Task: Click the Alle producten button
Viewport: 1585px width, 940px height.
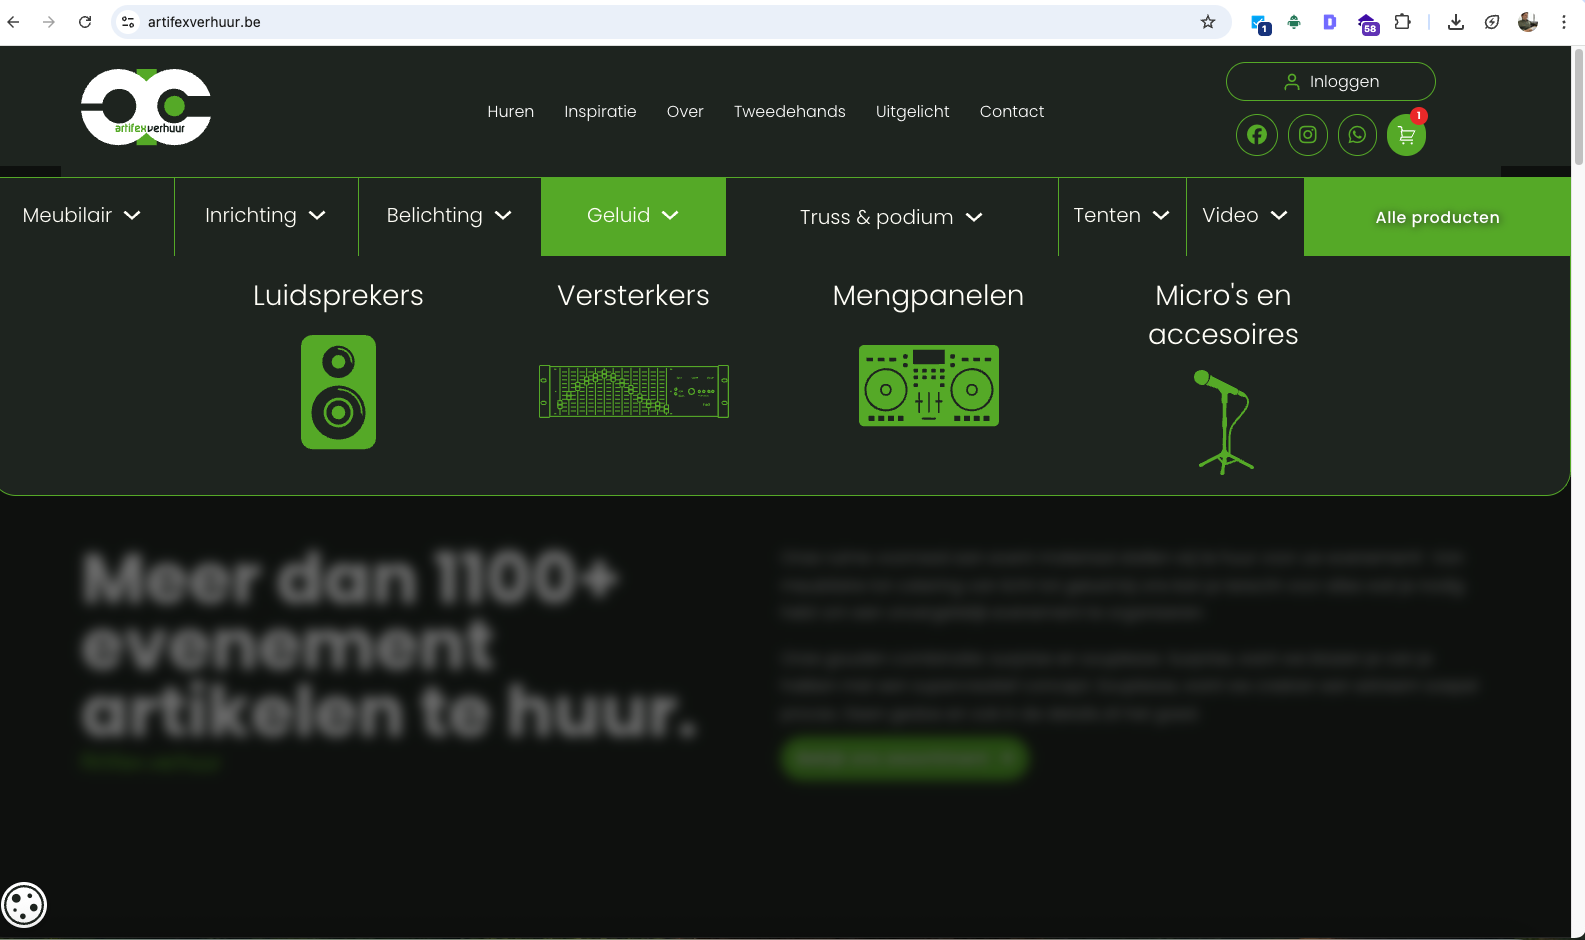Action: (x=1437, y=218)
